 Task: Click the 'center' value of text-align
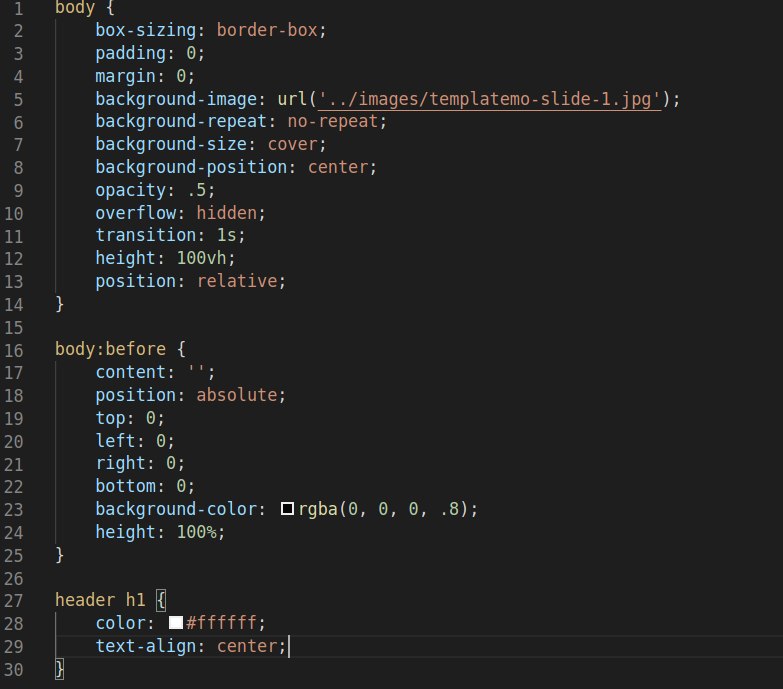click(247, 646)
